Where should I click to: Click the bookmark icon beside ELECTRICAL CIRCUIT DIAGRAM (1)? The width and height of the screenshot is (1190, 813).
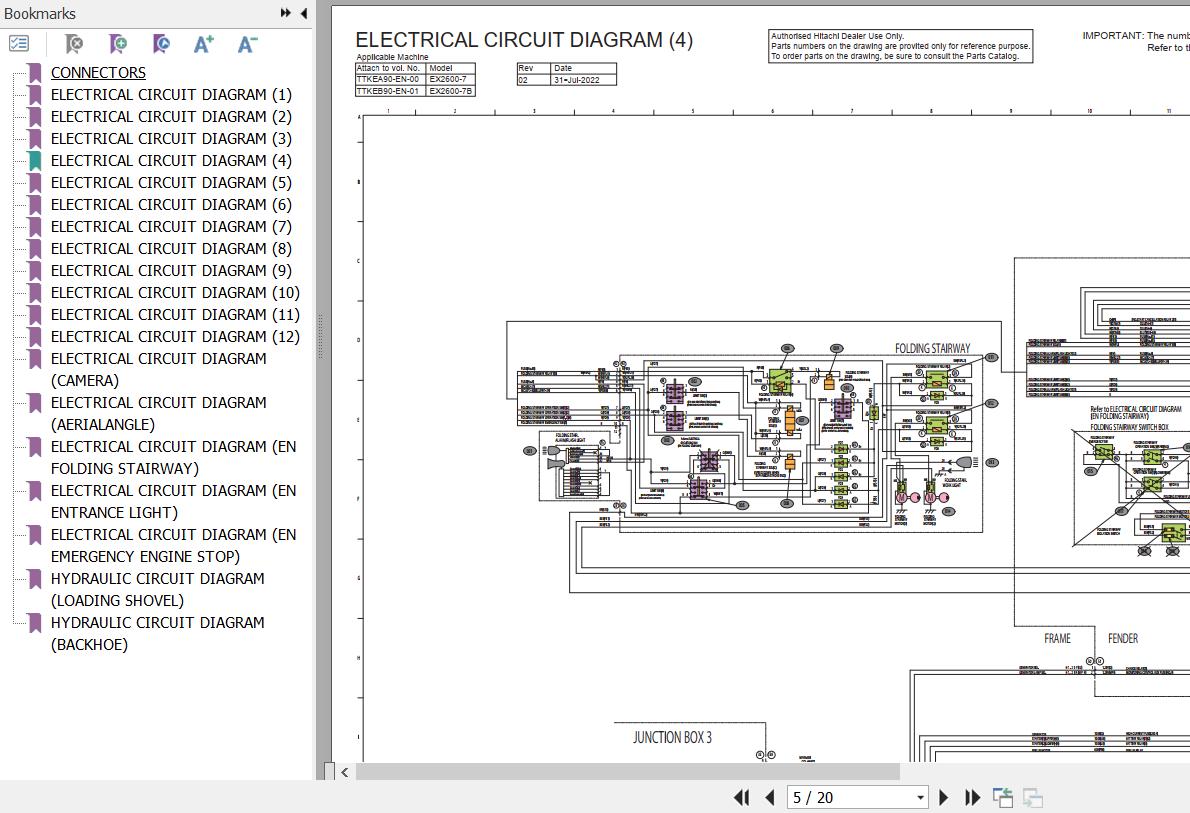pyautogui.click(x=35, y=95)
